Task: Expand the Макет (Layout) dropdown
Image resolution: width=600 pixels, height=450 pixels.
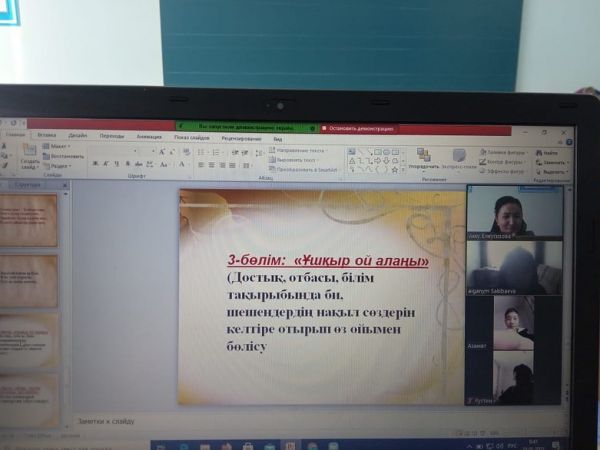Action: pos(59,146)
